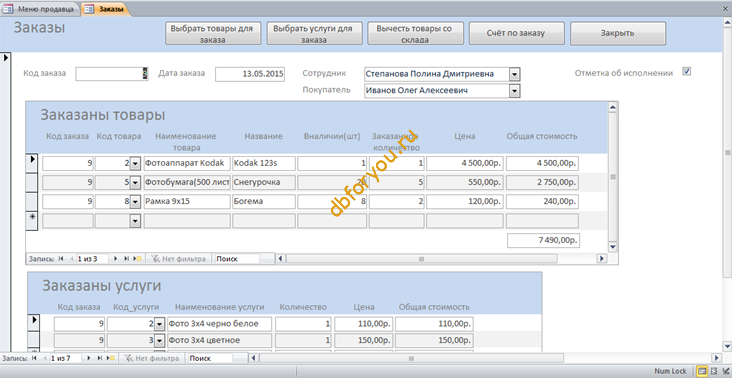Close the document tab with the X
732x378 pixels.
coord(726,8)
